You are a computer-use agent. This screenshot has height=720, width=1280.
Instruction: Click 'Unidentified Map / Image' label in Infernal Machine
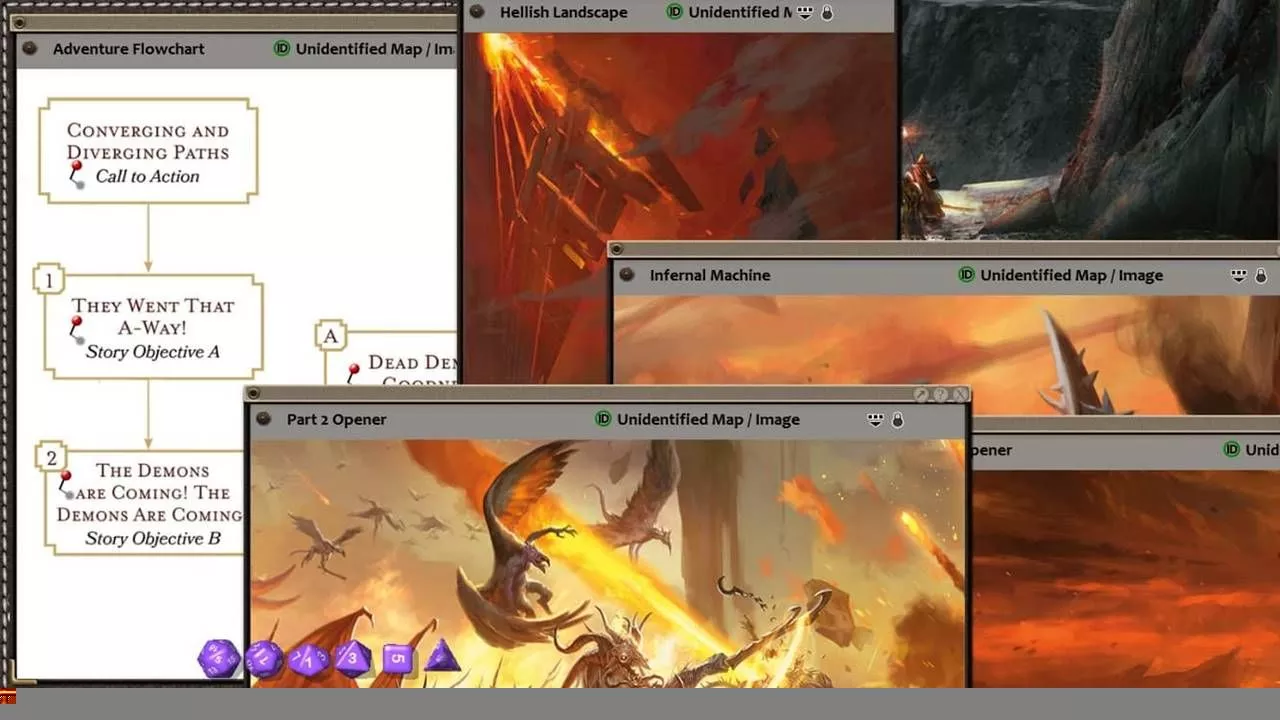1072,275
